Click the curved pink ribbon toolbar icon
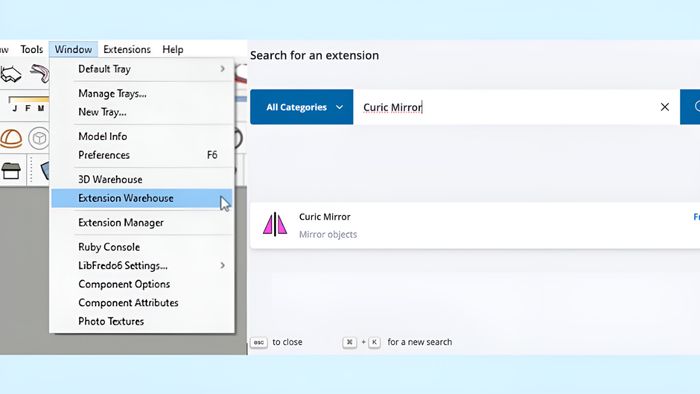The width and height of the screenshot is (700, 394). (x=40, y=74)
